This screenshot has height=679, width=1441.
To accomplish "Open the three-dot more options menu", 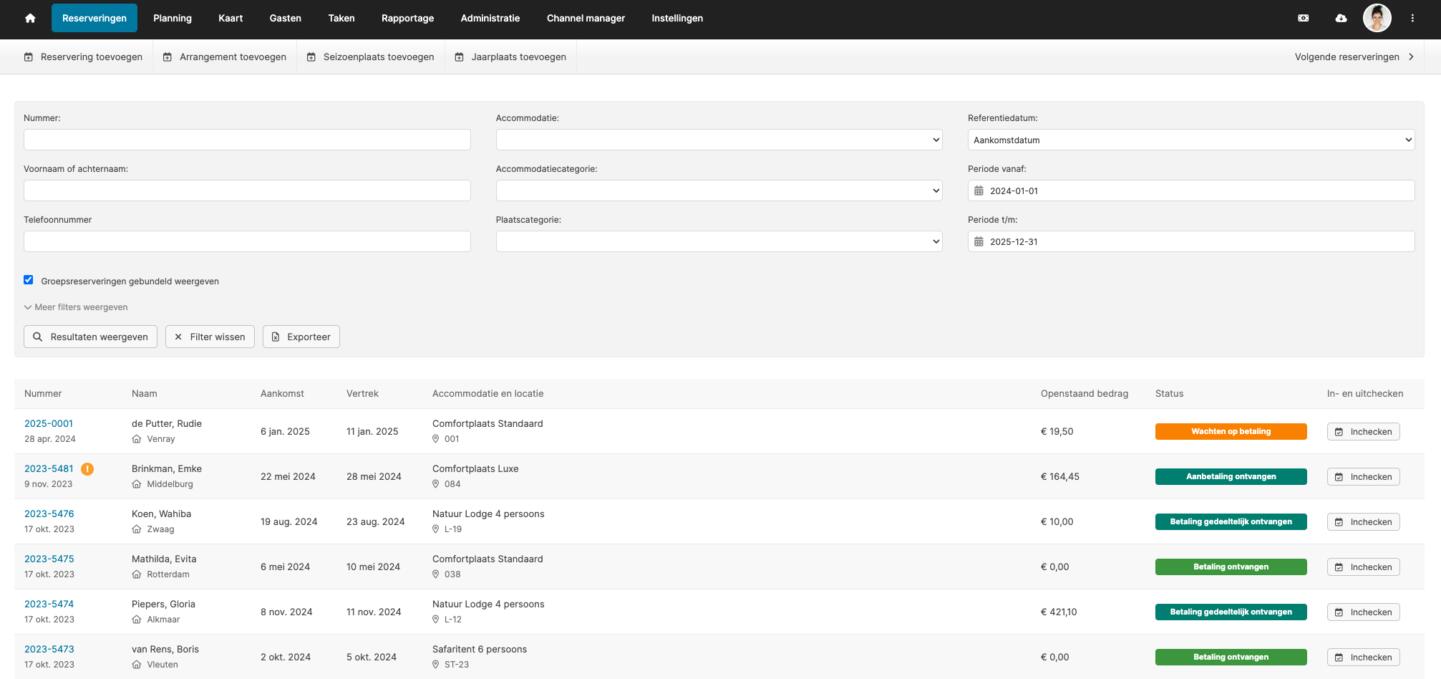I will click(x=1412, y=18).
